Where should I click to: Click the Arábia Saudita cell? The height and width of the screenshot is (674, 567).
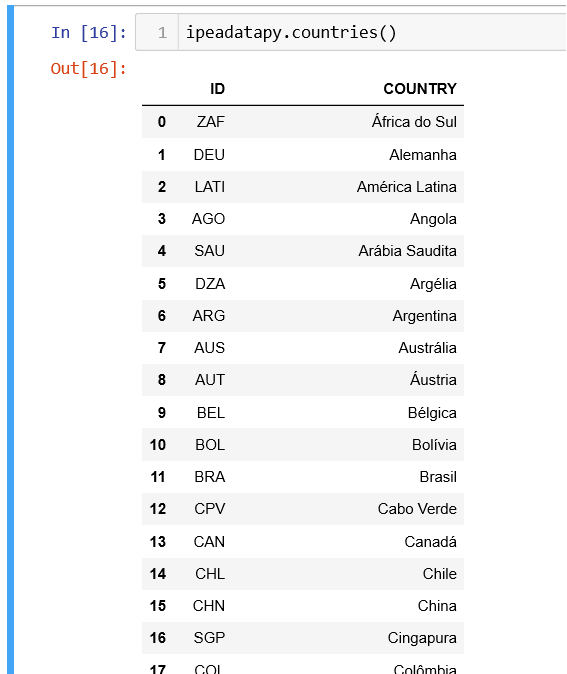tap(408, 251)
